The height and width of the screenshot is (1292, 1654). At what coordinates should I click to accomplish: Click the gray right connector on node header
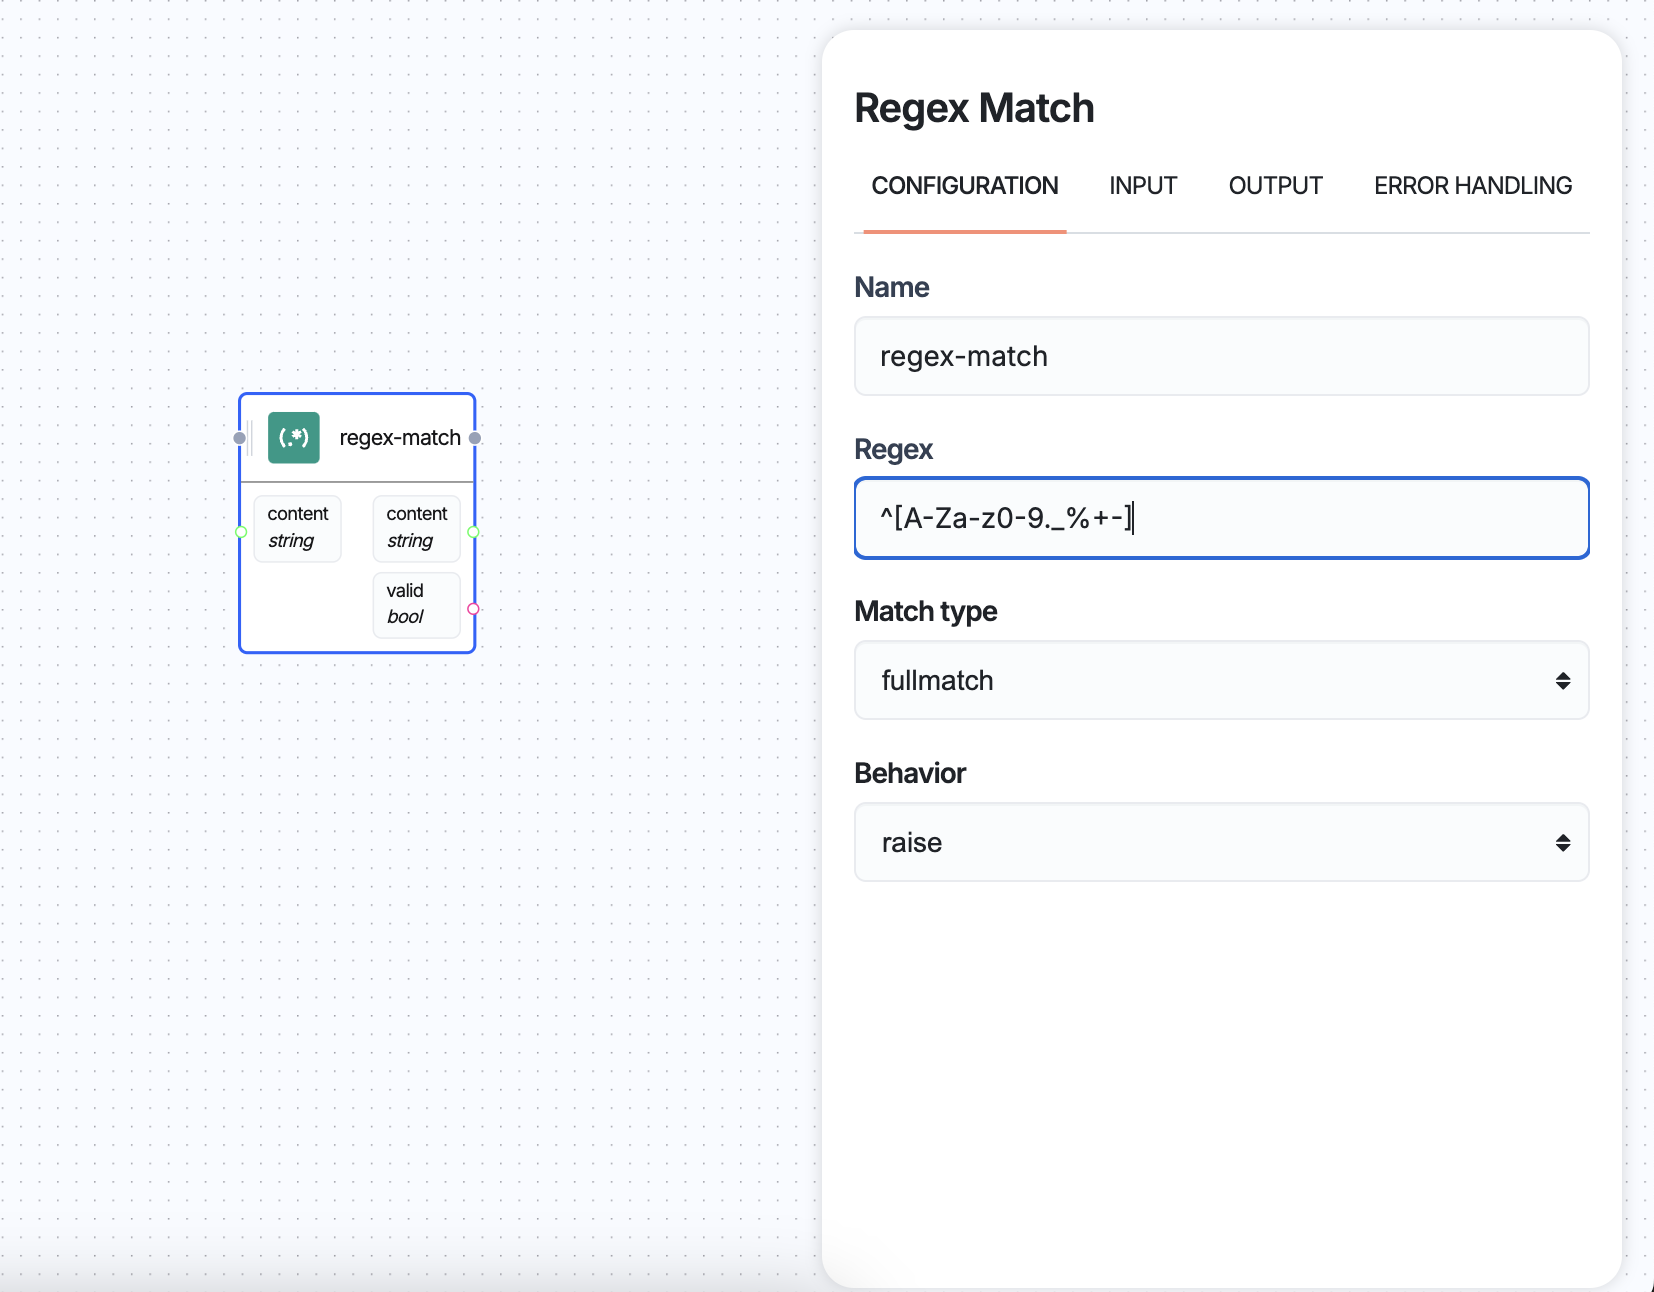click(475, 438)
